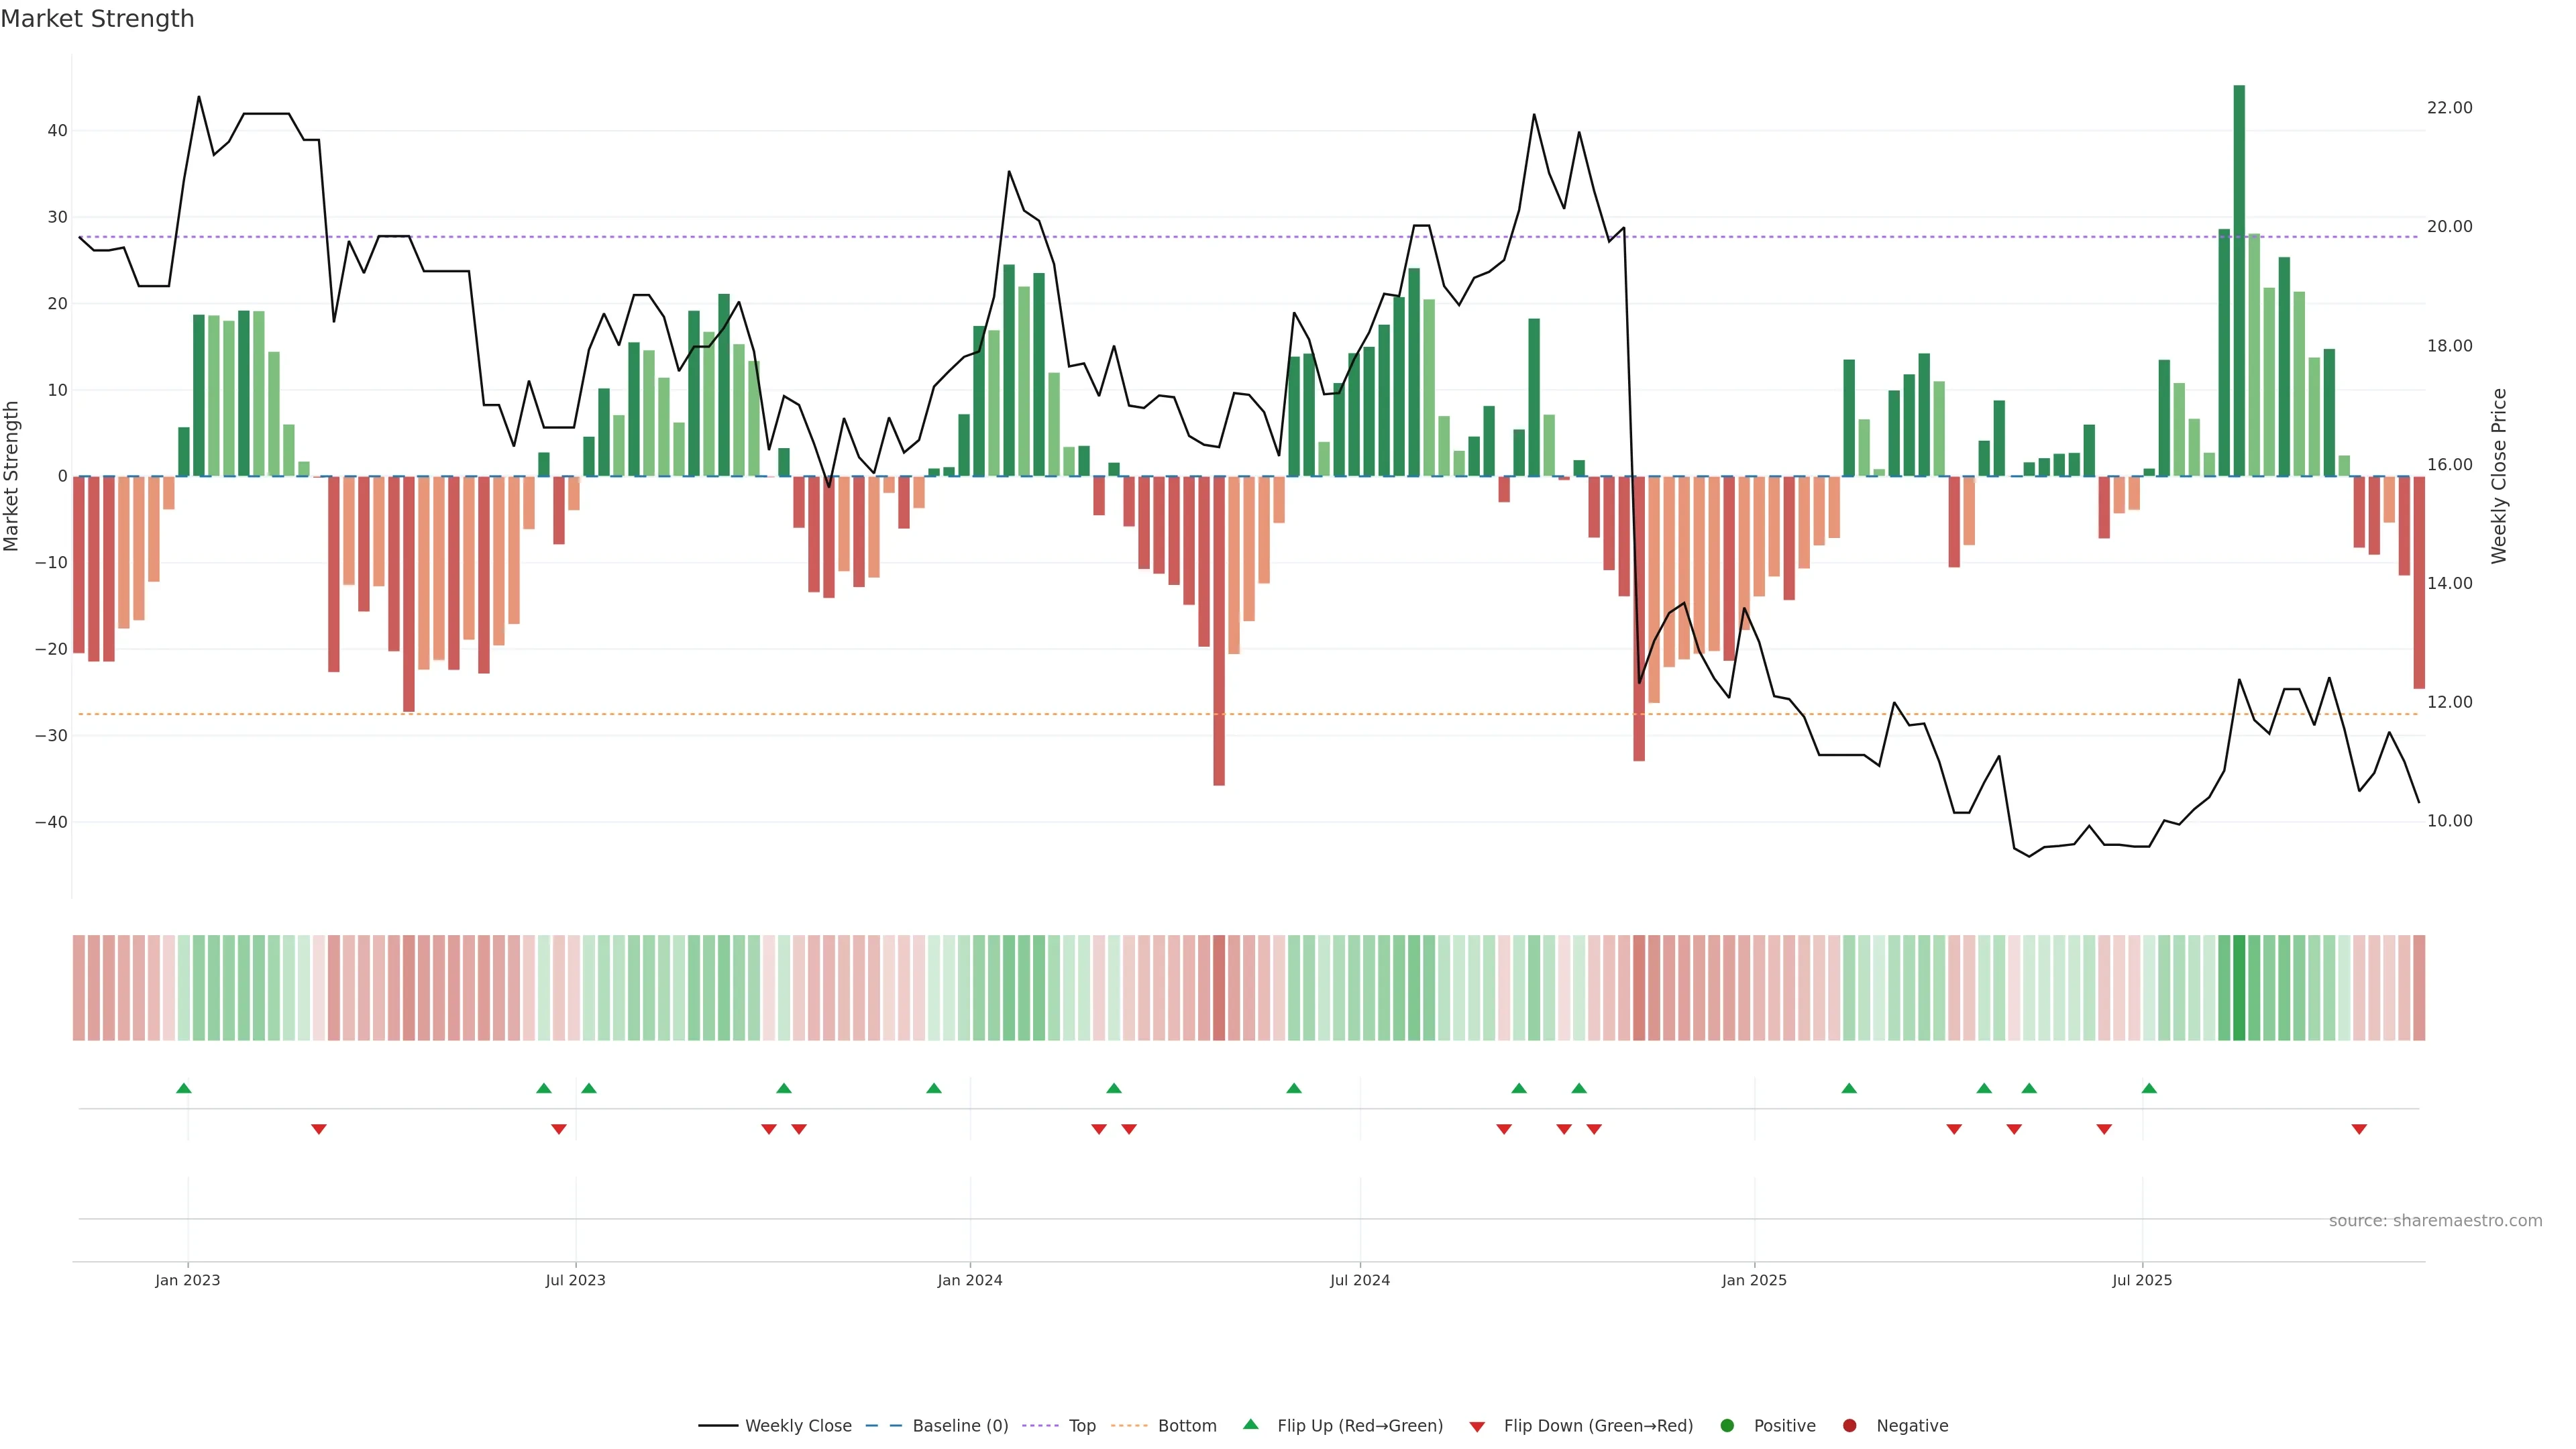Click the first green flip-up triangle near Jan 2023
This screenshot has width=2576, height=1449.
183,1088
